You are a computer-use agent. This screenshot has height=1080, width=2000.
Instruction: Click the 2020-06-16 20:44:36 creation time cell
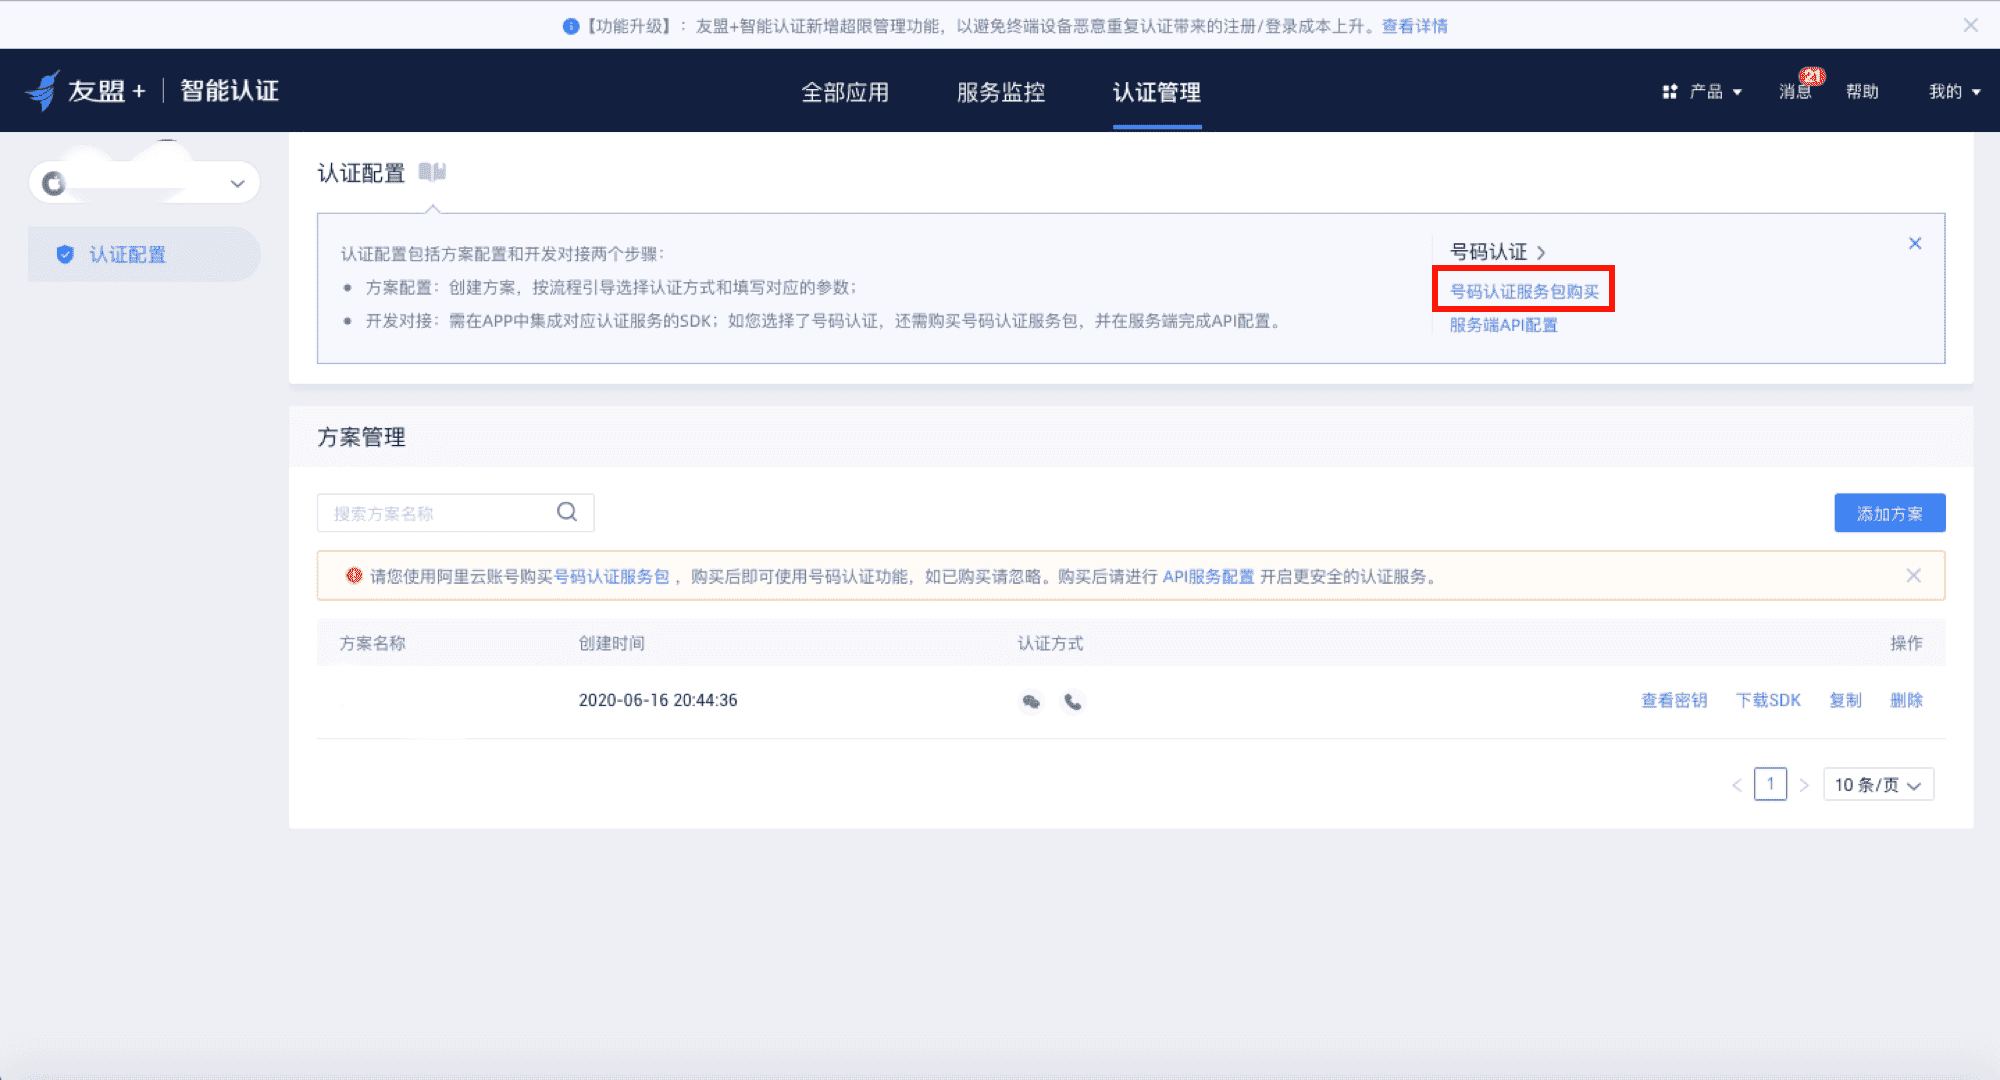(658, 700)
